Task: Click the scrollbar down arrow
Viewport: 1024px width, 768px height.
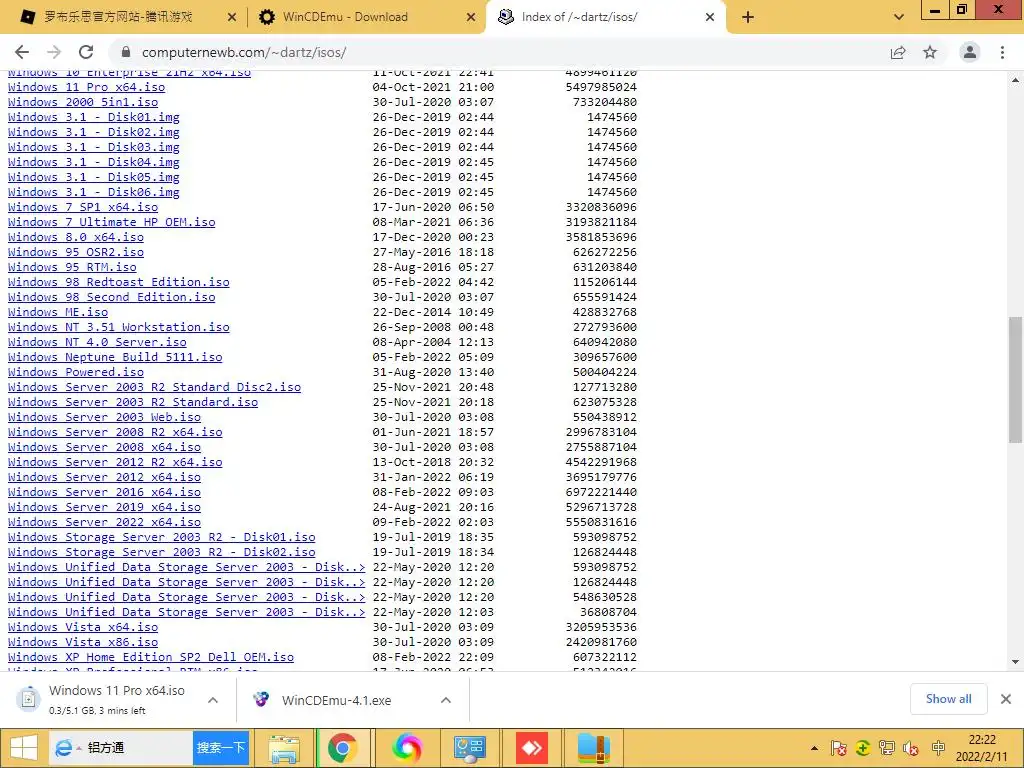Action: point(1015,662)
